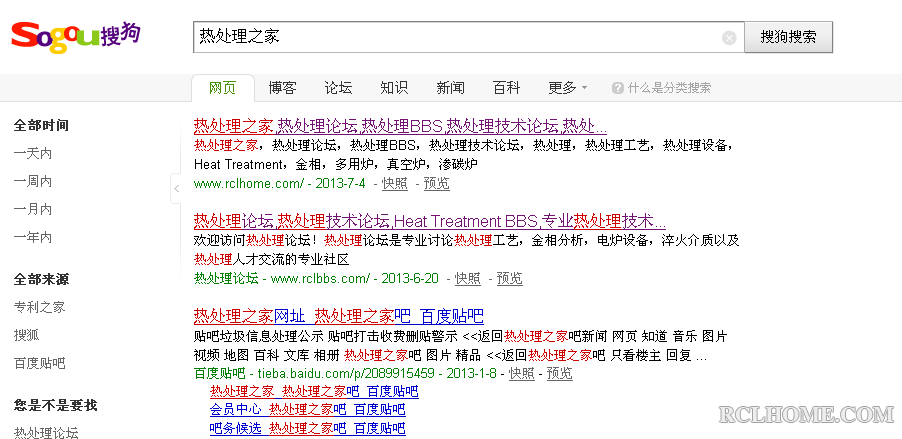Filter results to 一天内
The width and height of the screenshot is (902, 439).
tap(33, 154)
